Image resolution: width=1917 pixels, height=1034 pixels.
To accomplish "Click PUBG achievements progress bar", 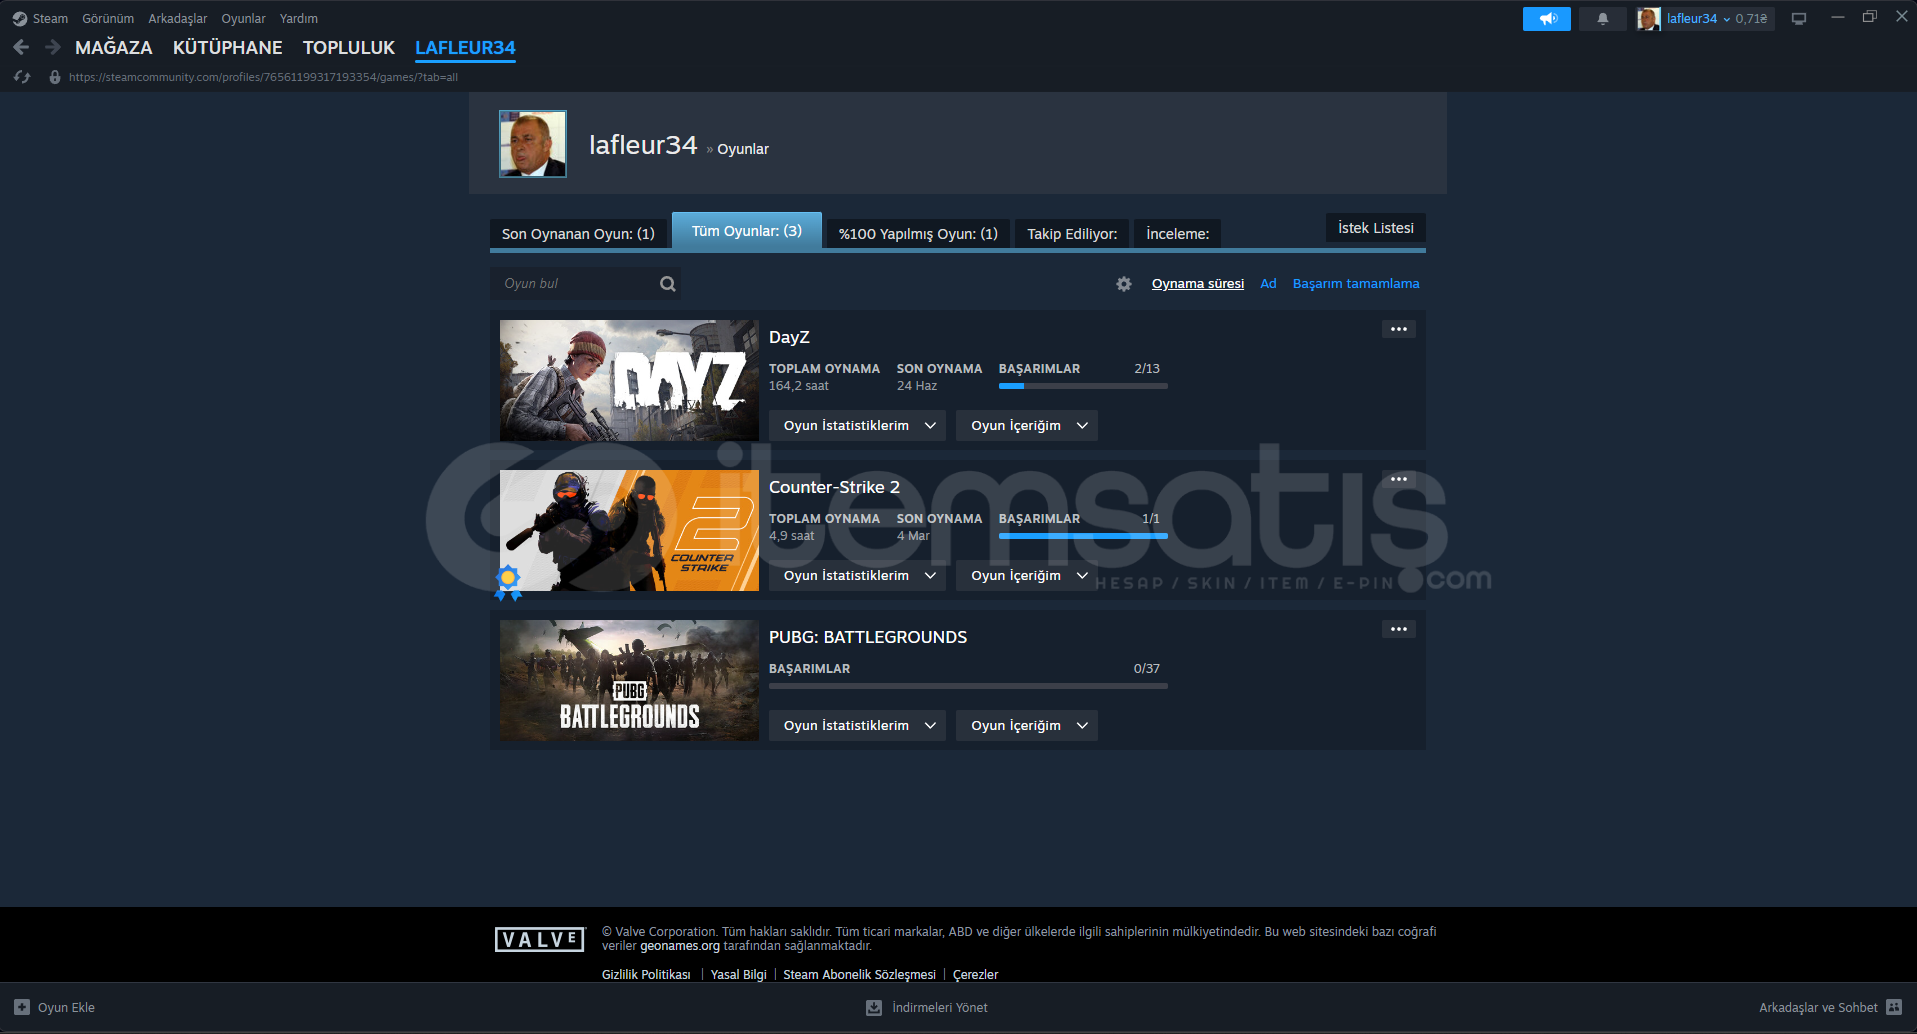I will (x=968, y=686).
